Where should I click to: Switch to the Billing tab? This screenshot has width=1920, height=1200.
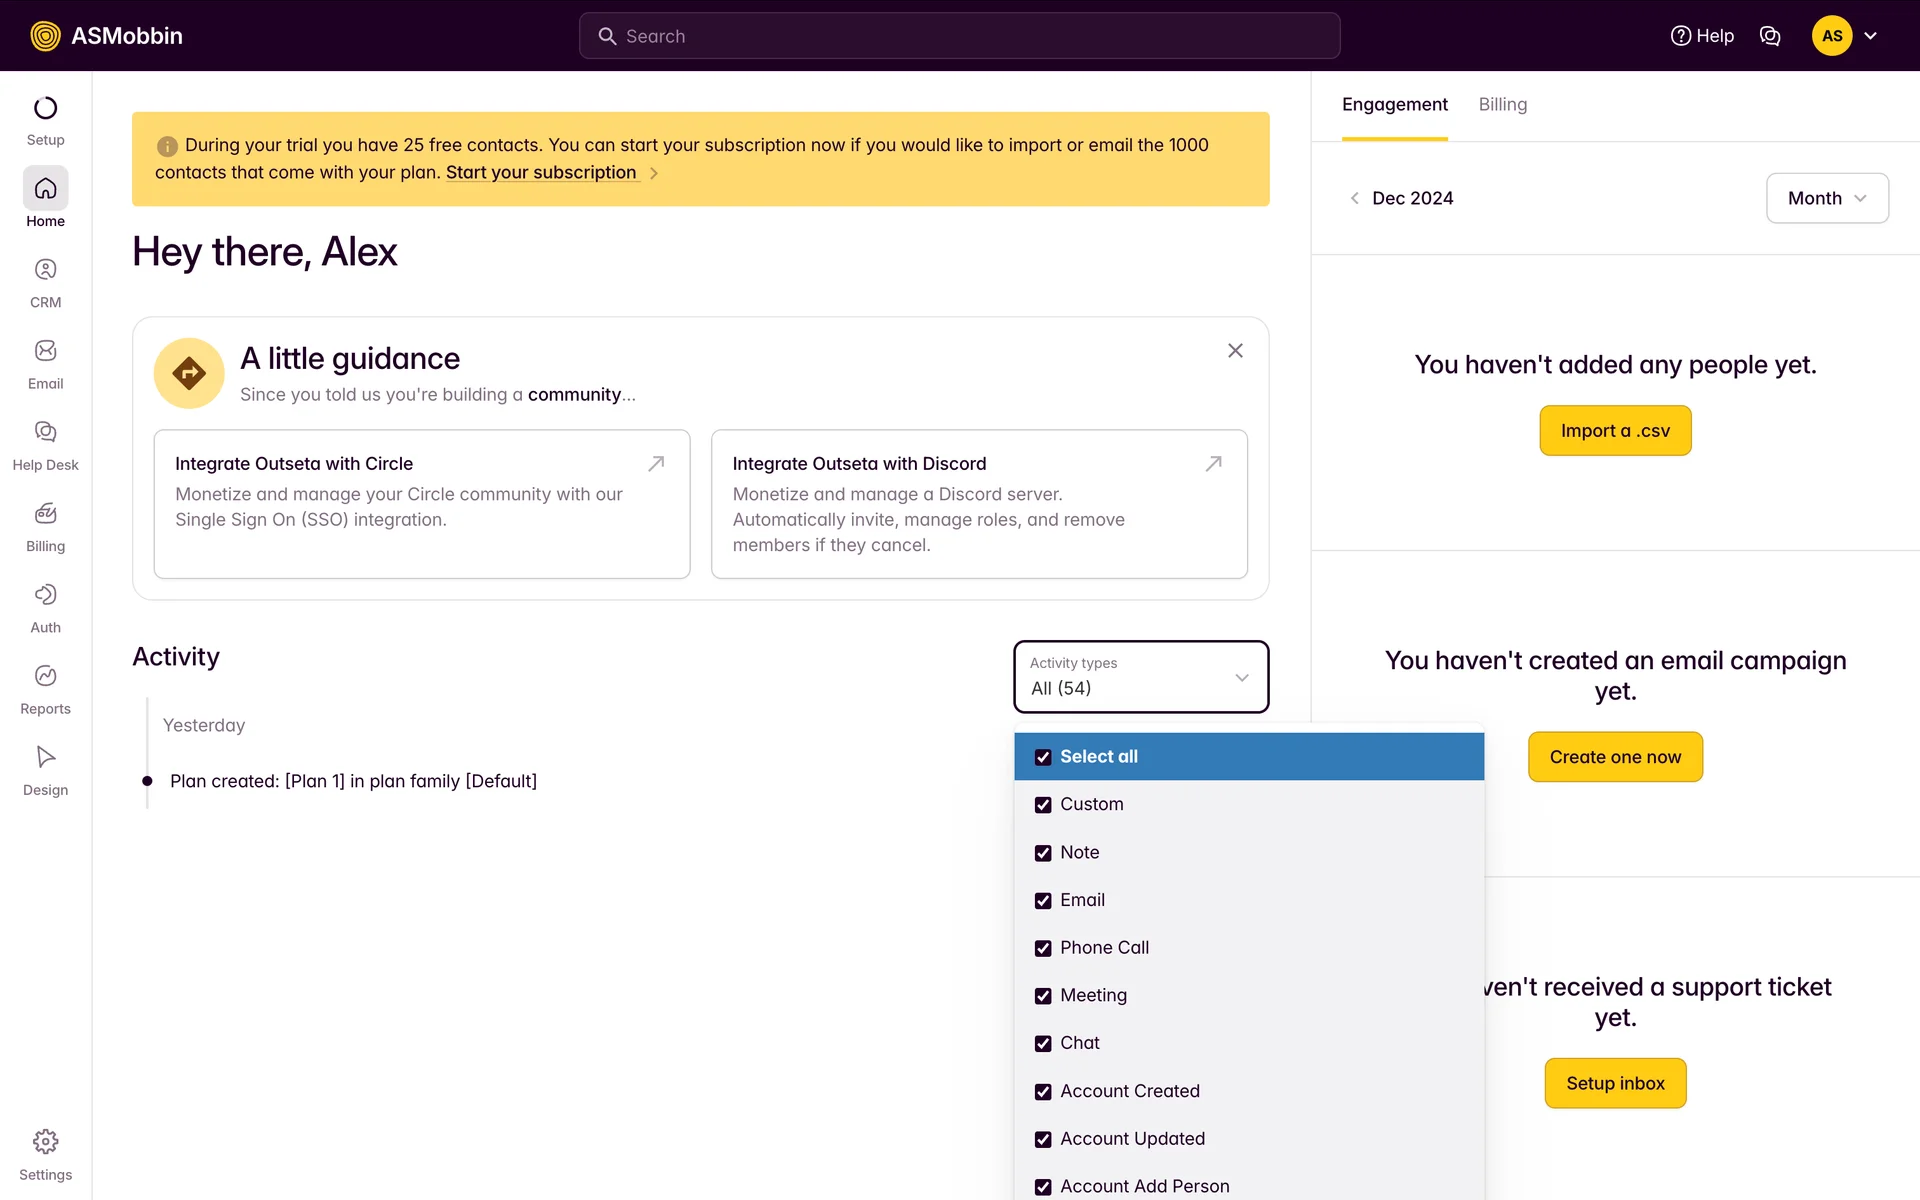click(x=1502, y=105)
